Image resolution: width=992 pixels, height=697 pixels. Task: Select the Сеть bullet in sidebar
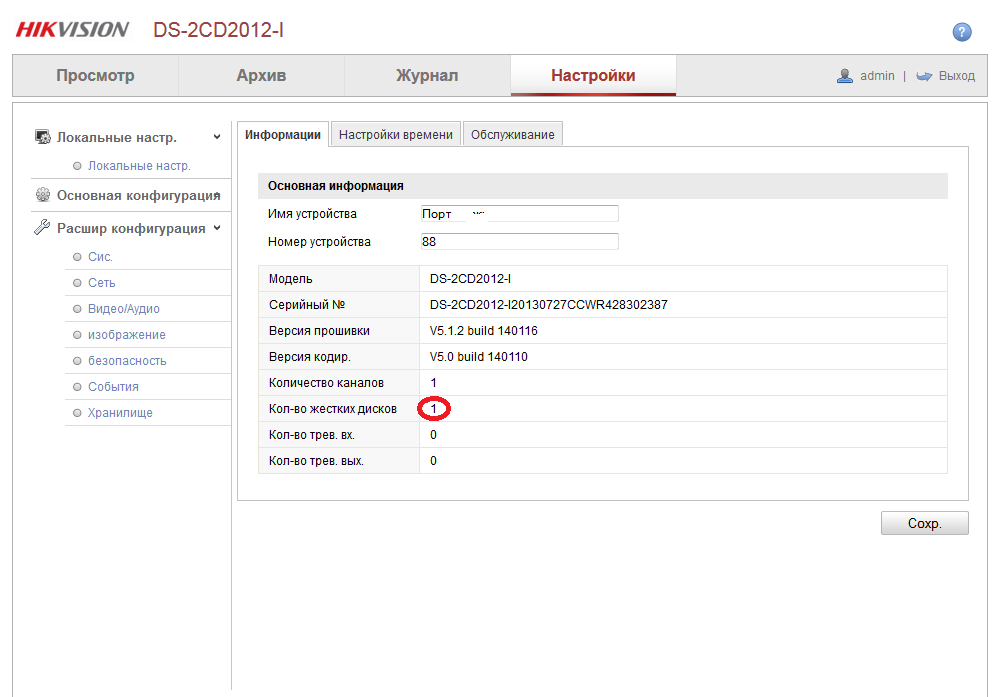pyautogui.click(x=77, y=283)
